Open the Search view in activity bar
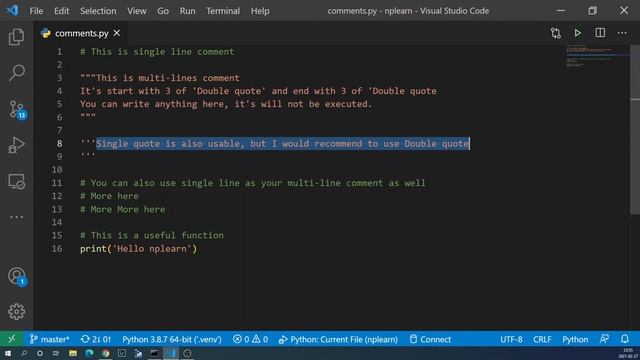 (x=16, y=73)
